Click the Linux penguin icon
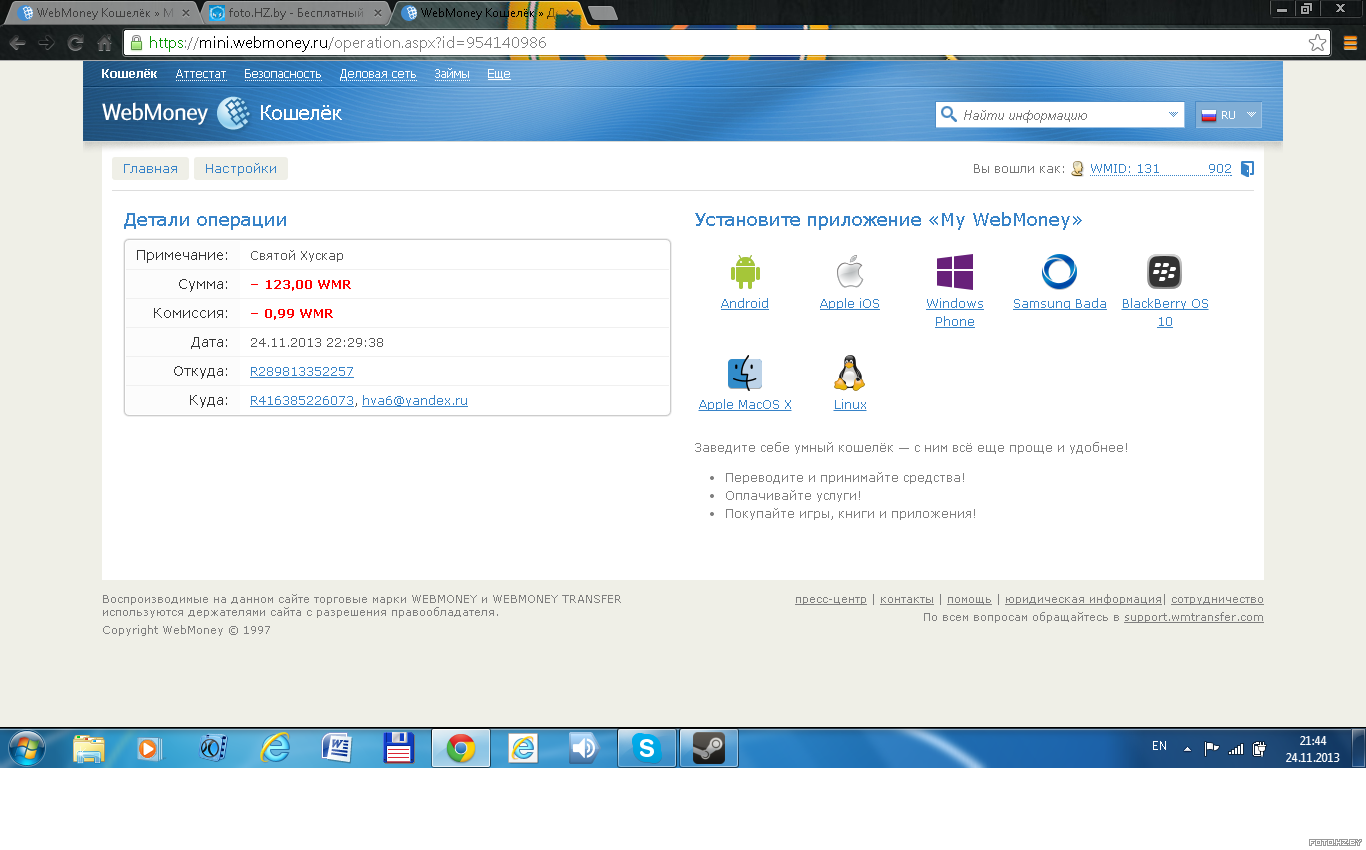The width and height of the screenshot is (1366, 850). pos(849,373)
